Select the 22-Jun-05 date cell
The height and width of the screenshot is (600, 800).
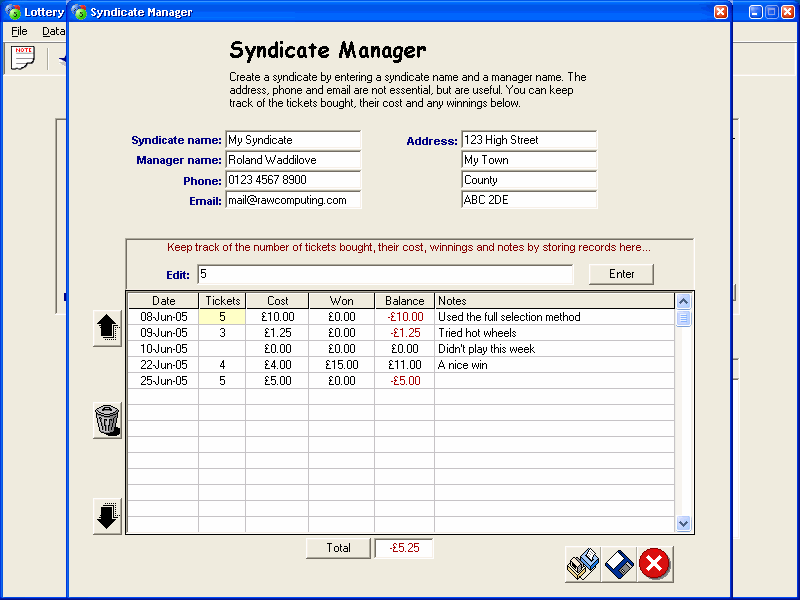(163, 365)
